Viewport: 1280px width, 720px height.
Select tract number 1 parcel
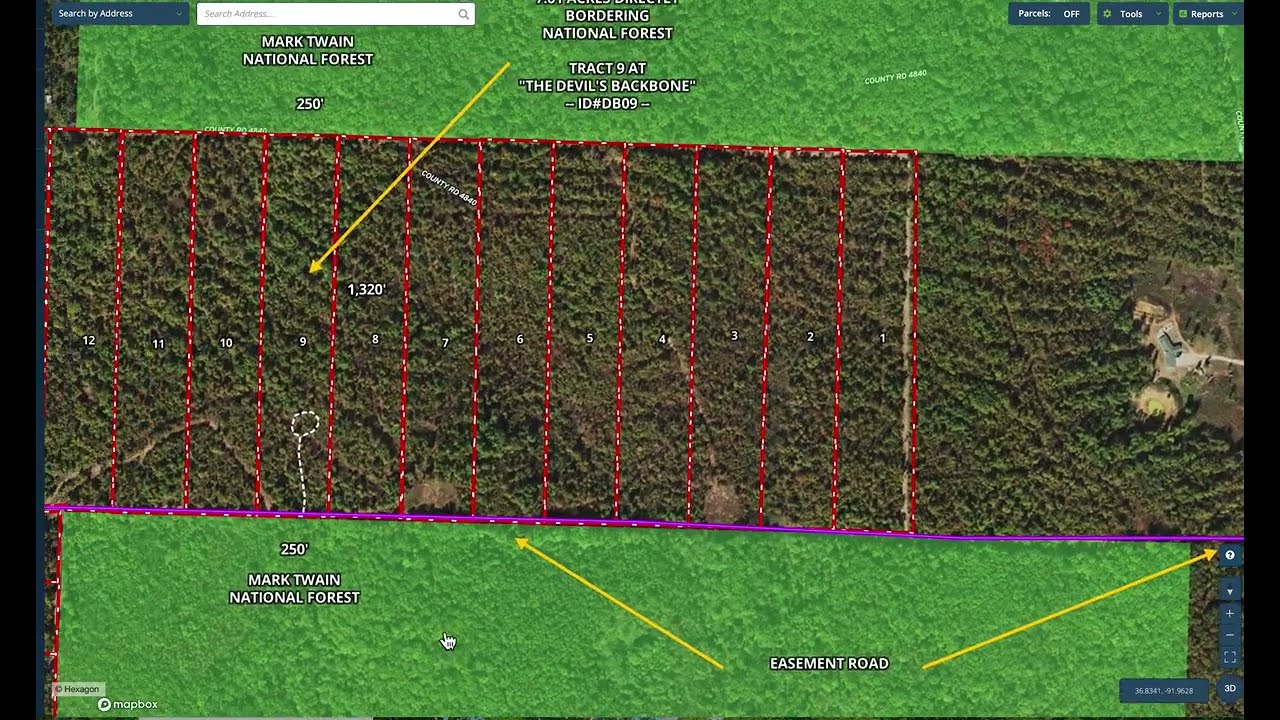882,338
